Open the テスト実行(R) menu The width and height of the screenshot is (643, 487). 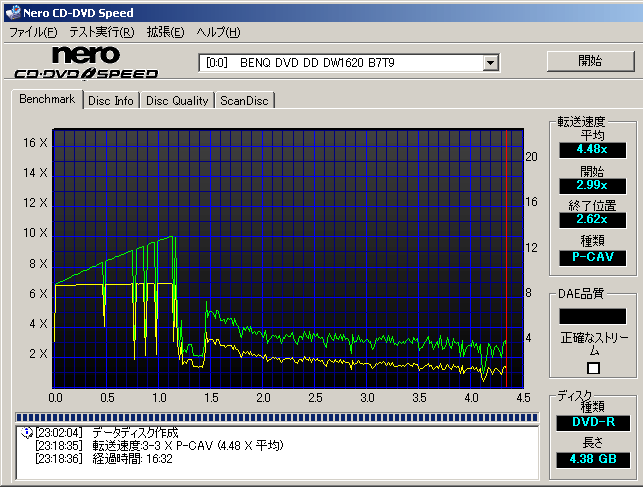(102, 32)
